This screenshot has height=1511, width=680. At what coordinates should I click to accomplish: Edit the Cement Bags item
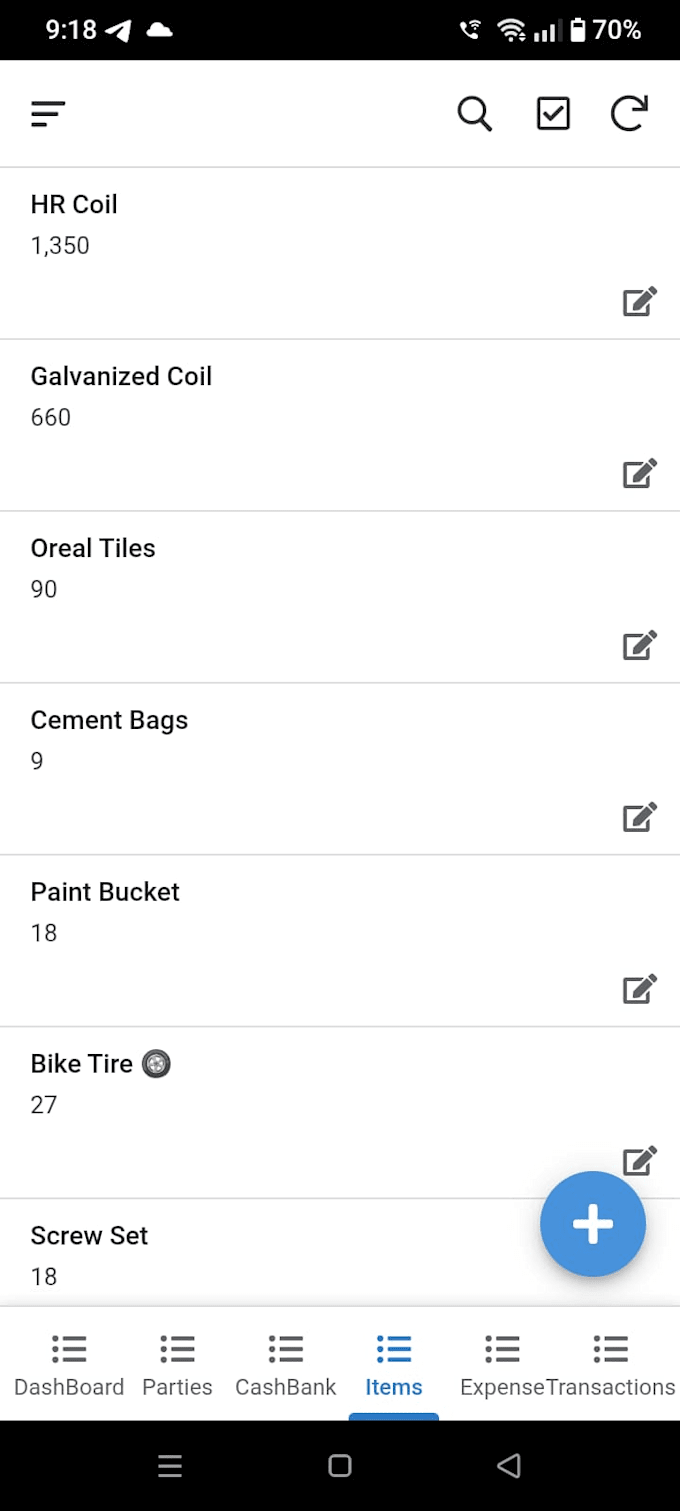[640, 817]
